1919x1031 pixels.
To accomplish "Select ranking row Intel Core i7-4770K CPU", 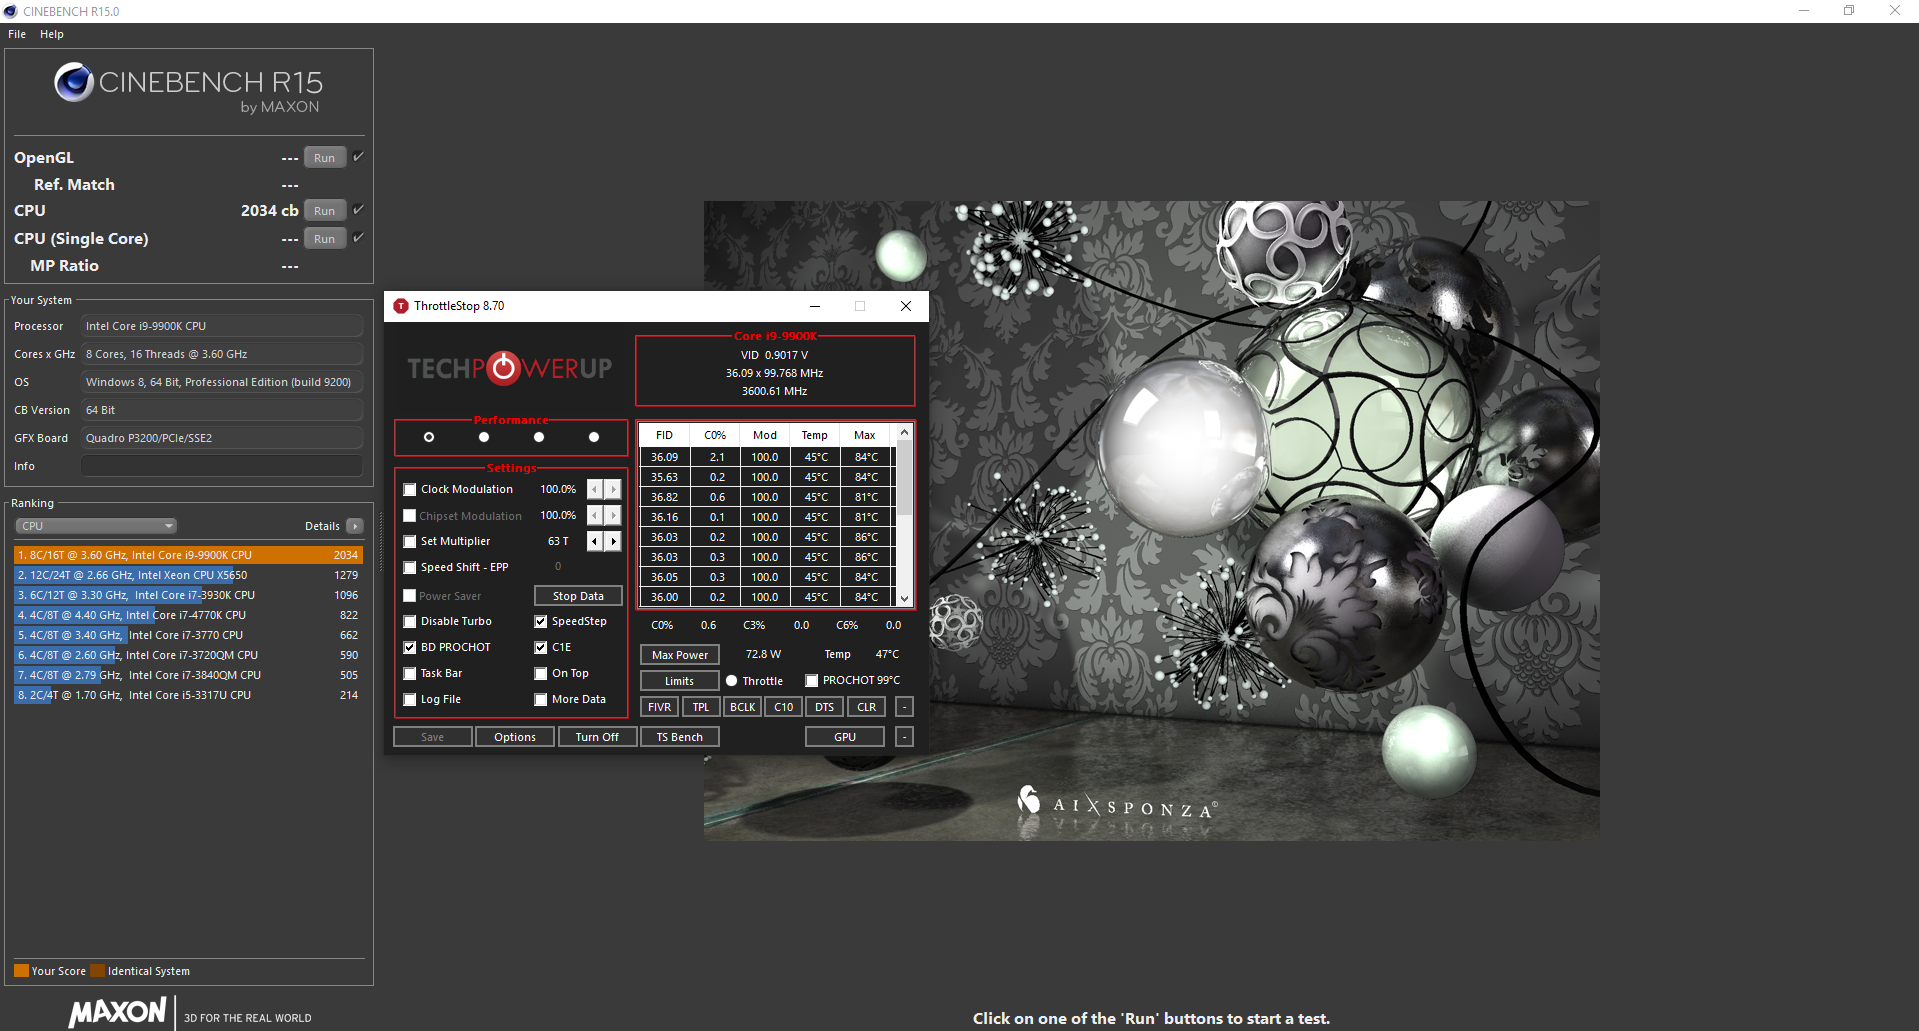I will click(x=188, y=615).
